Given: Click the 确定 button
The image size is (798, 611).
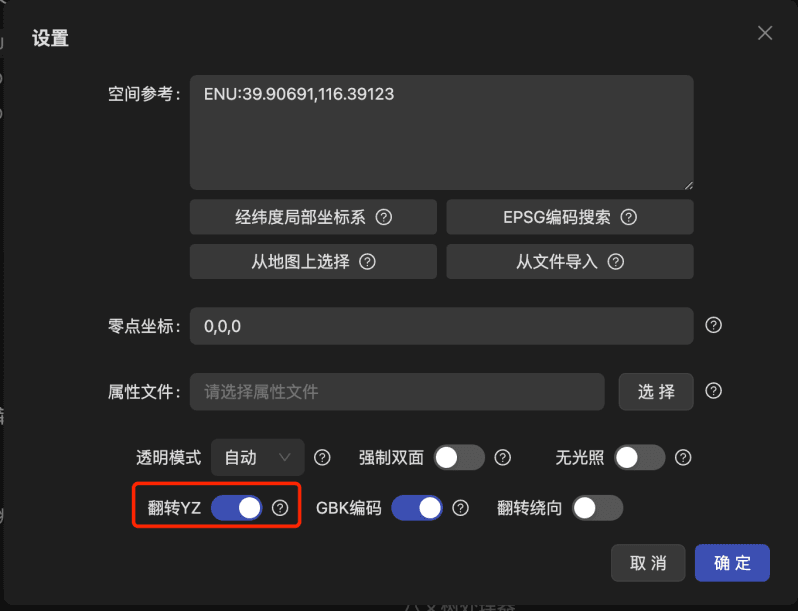Looking at the screenshot, I should pyautogui.click(x=732, y=563).
